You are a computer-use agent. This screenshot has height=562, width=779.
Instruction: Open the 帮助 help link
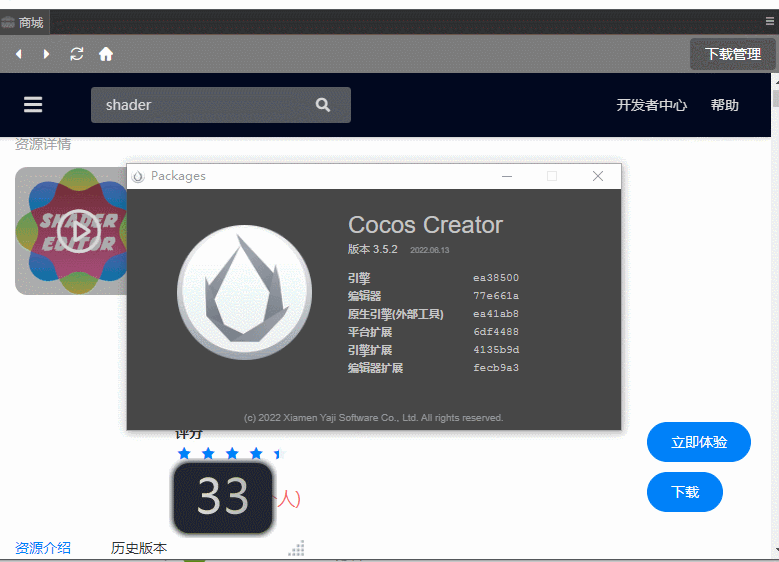[x=724, y=105]
